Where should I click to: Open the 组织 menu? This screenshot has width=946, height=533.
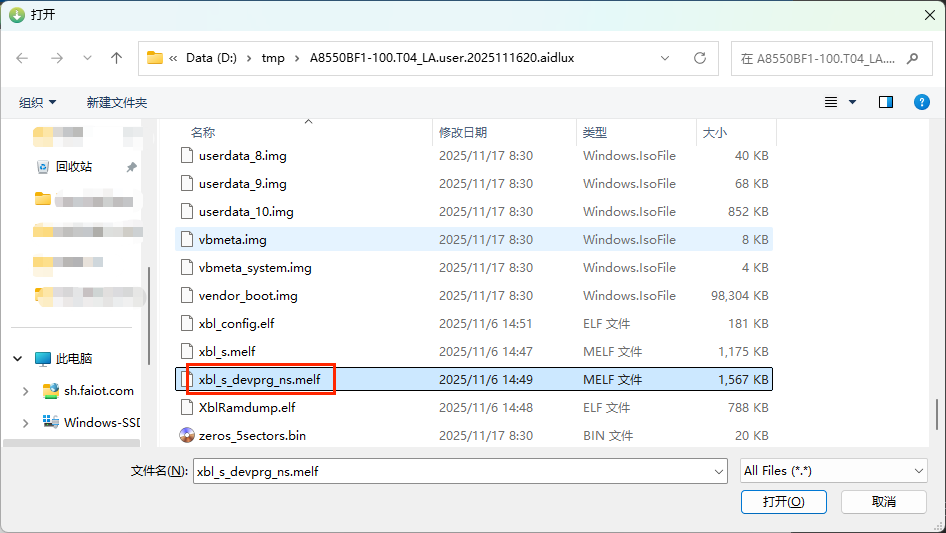[x=37, y=102]
